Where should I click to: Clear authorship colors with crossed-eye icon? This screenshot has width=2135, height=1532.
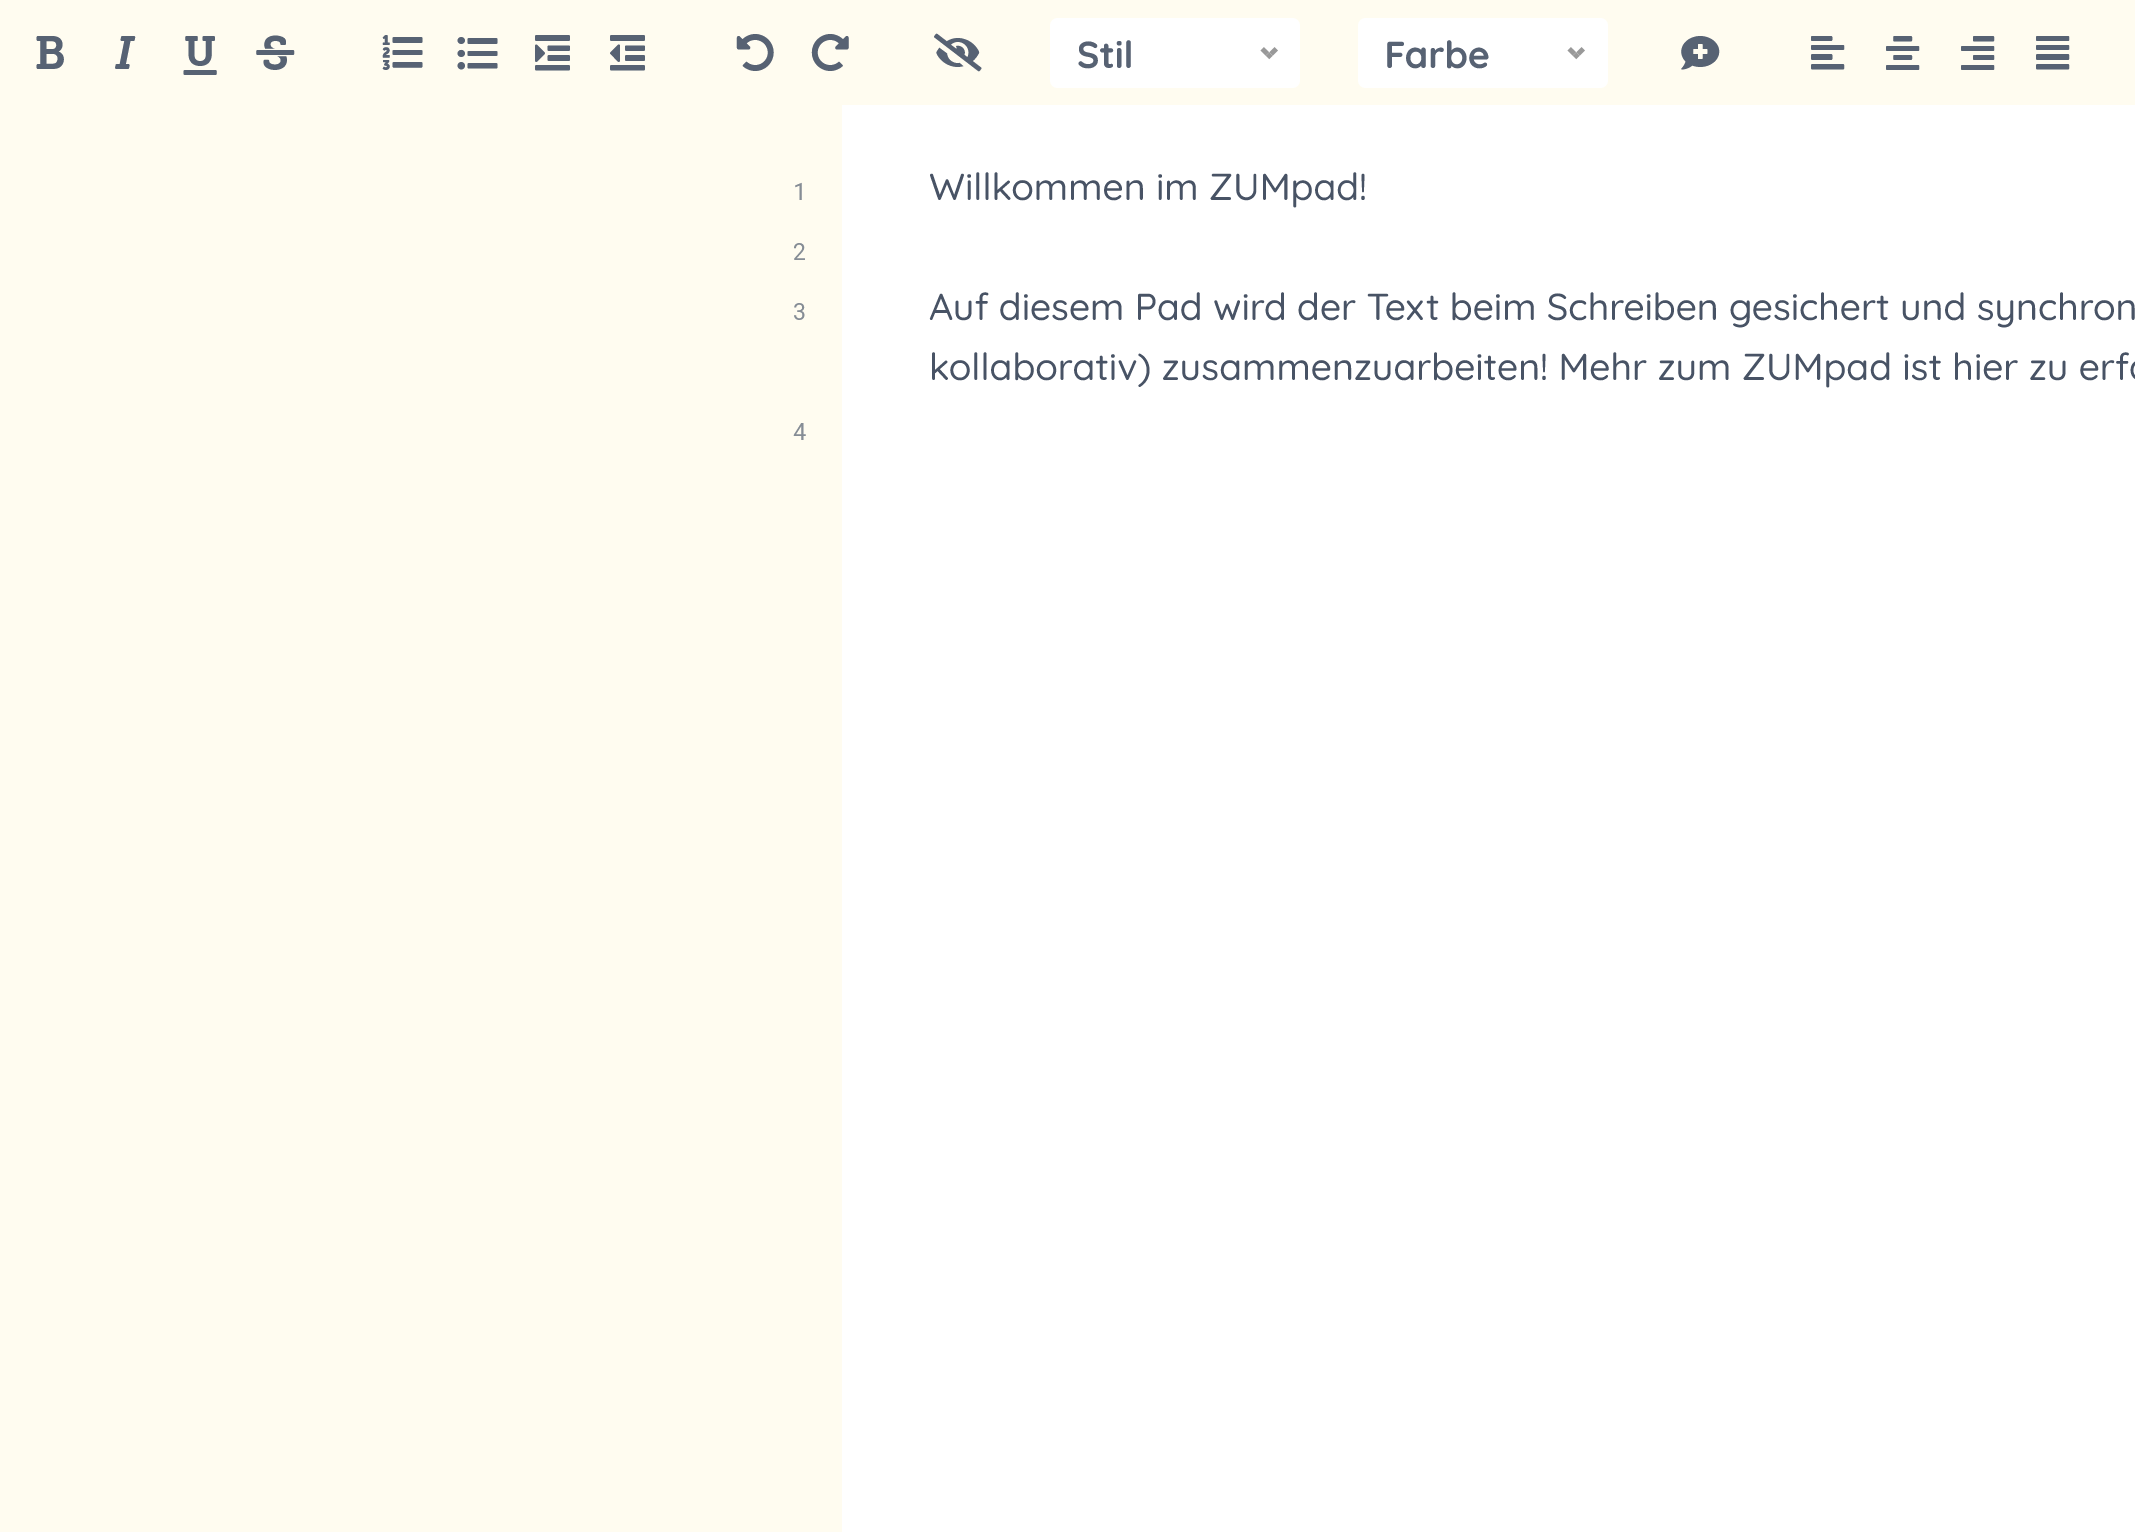(958, 53)
